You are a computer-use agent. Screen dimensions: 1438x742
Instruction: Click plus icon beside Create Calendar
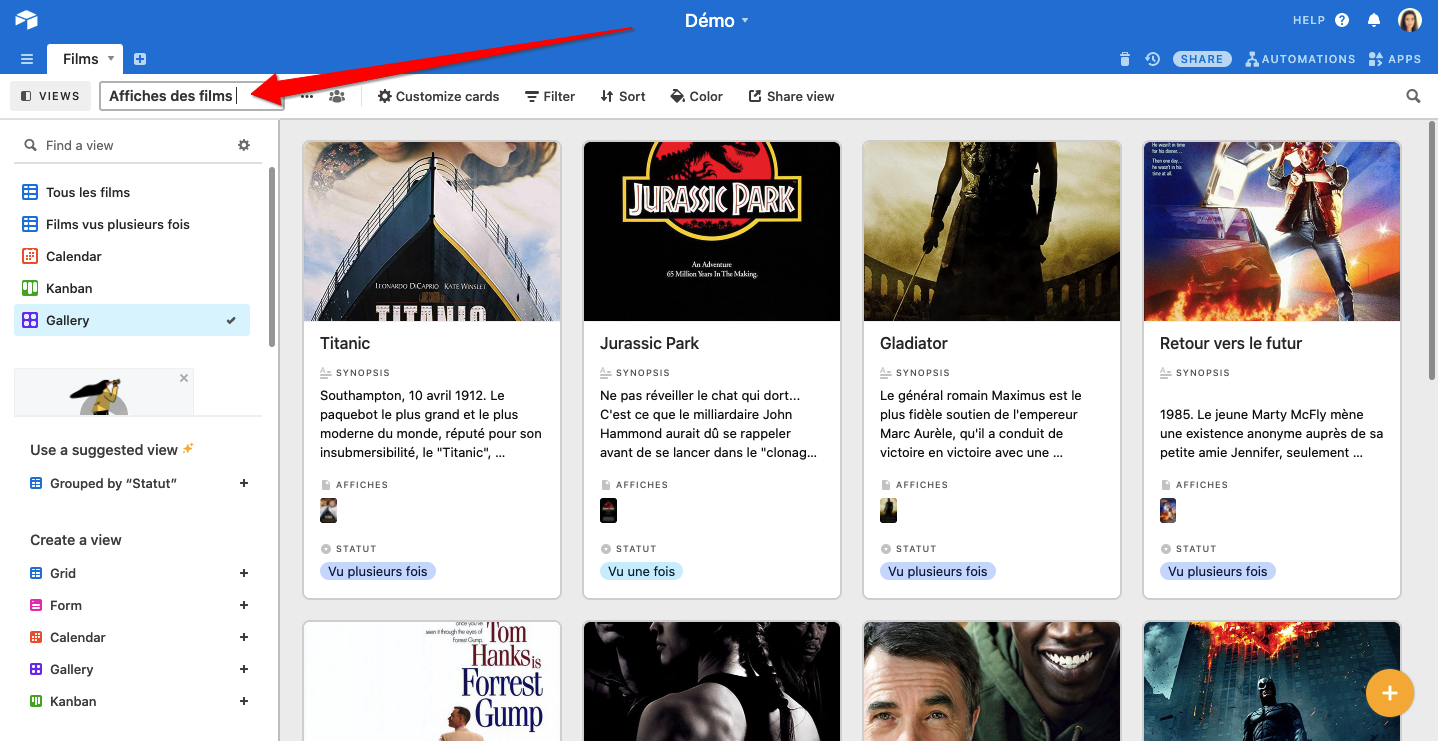[244, 637]
